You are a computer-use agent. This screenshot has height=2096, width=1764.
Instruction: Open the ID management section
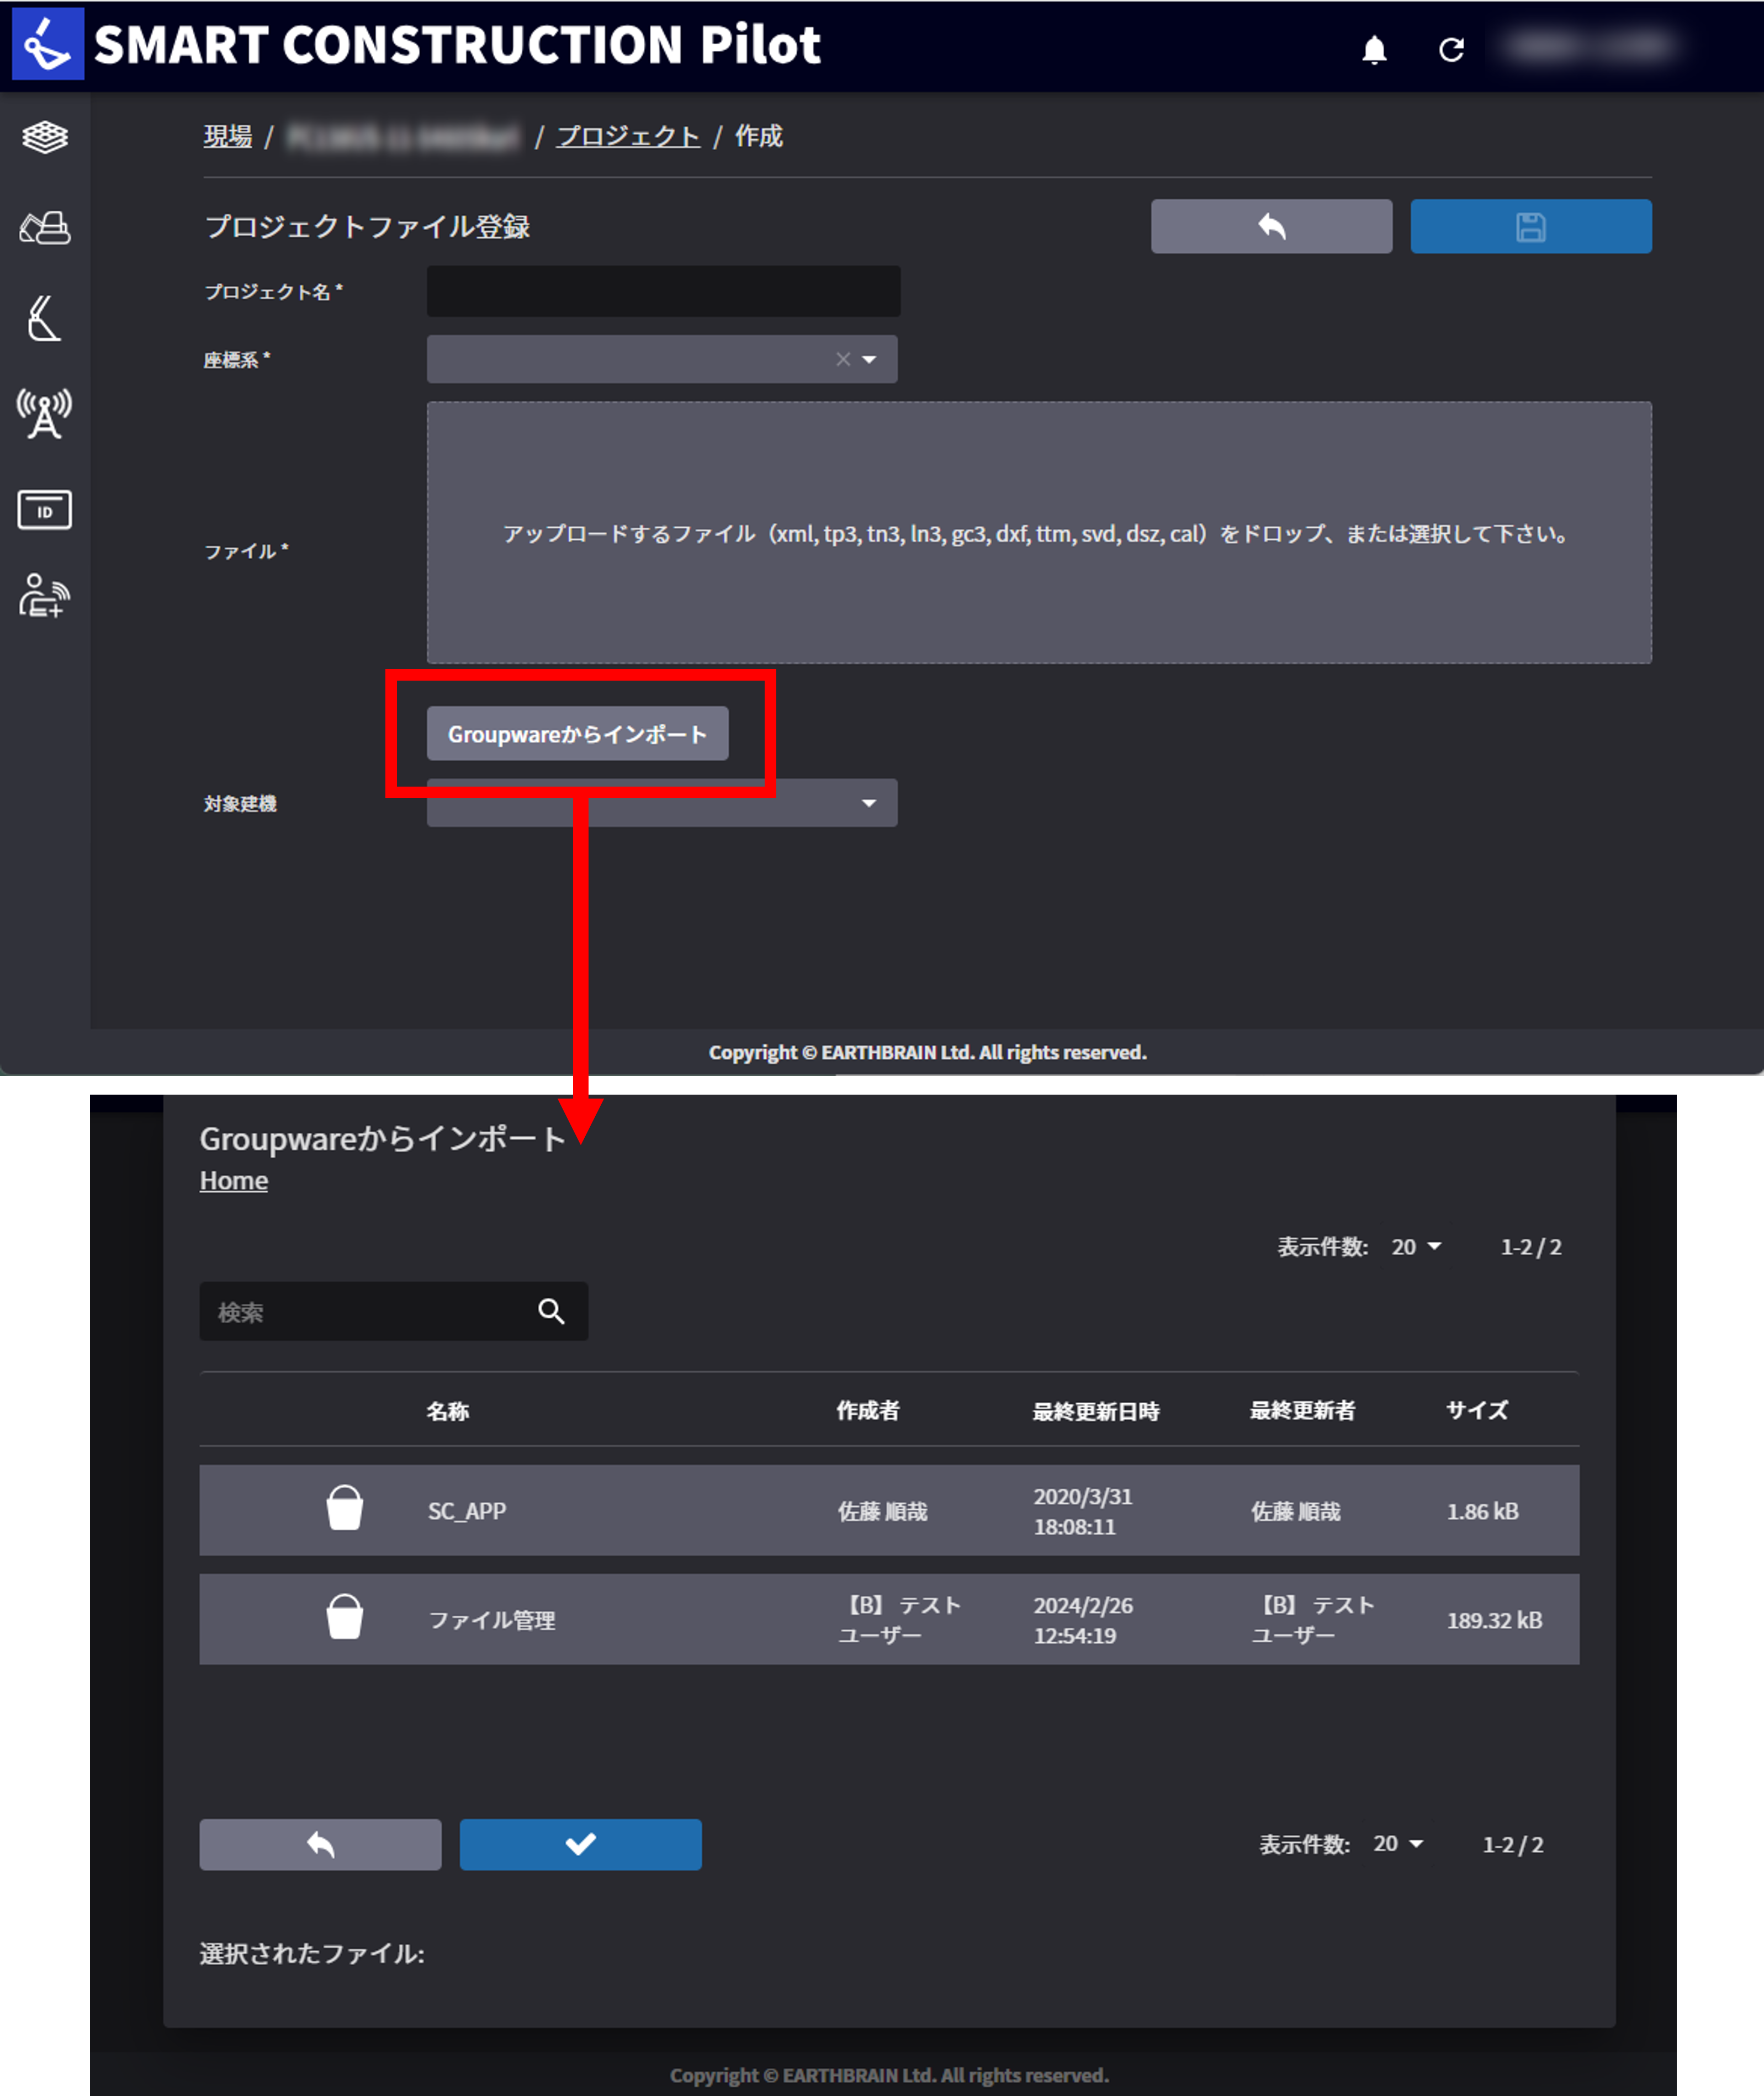[x=44, y=510]
